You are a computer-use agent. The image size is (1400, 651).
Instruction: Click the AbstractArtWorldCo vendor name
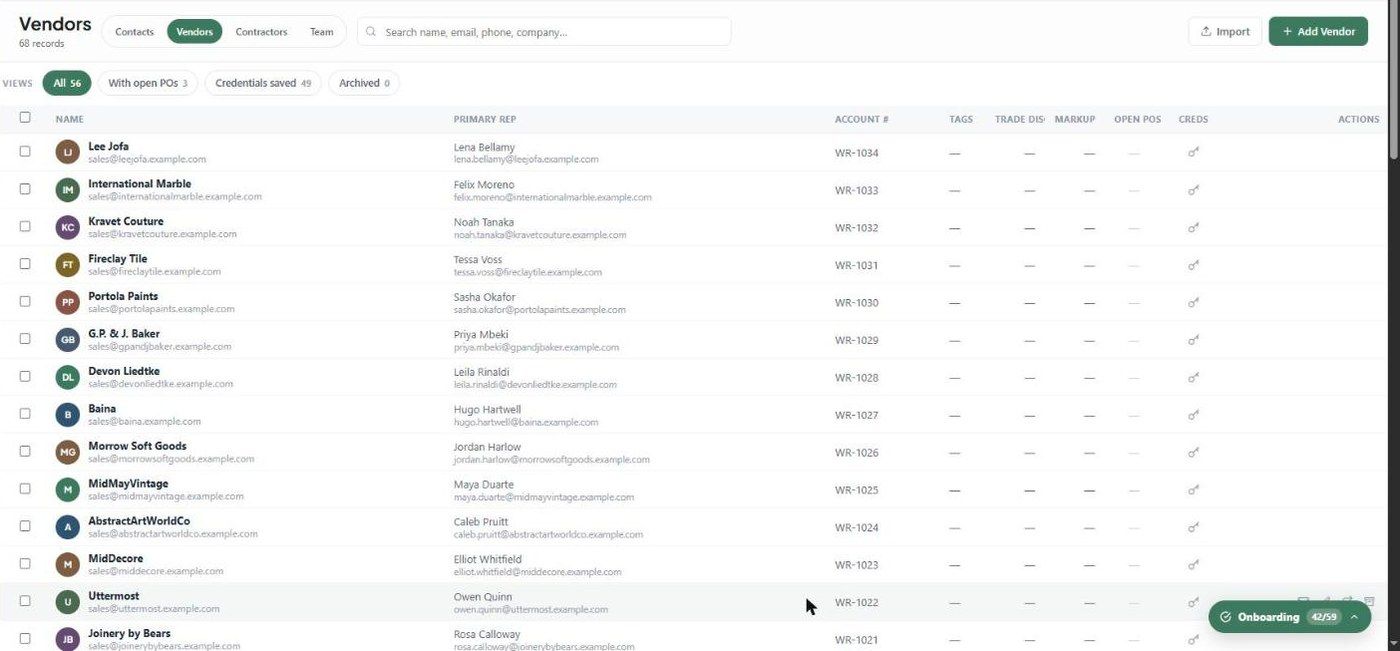tap(139, 521)
